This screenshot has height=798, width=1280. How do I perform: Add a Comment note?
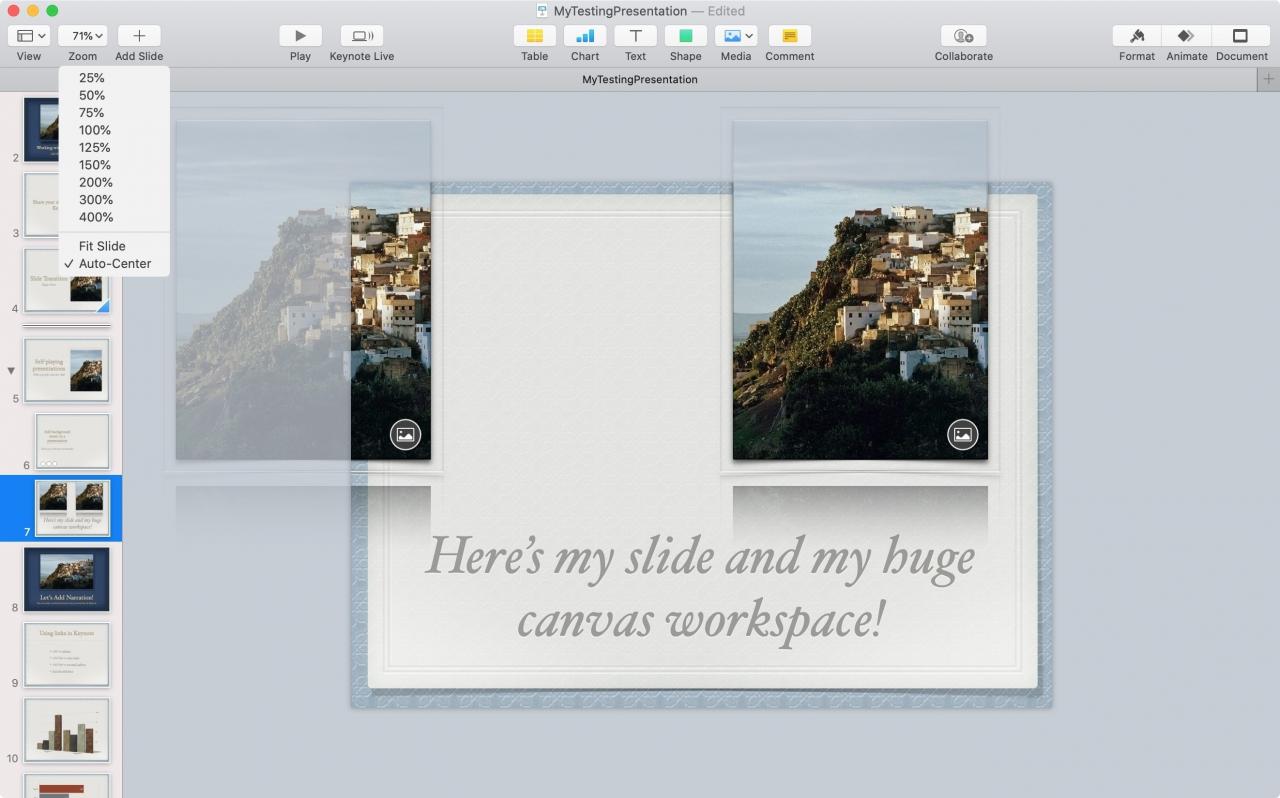(789, 36)
